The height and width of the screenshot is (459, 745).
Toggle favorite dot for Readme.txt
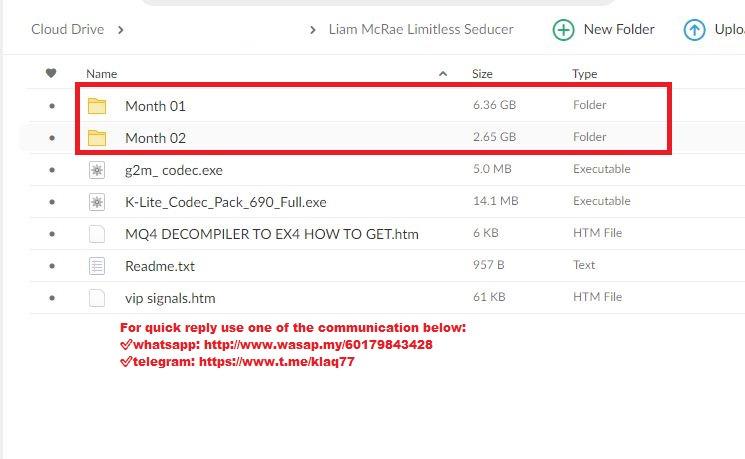pos(52,266)
